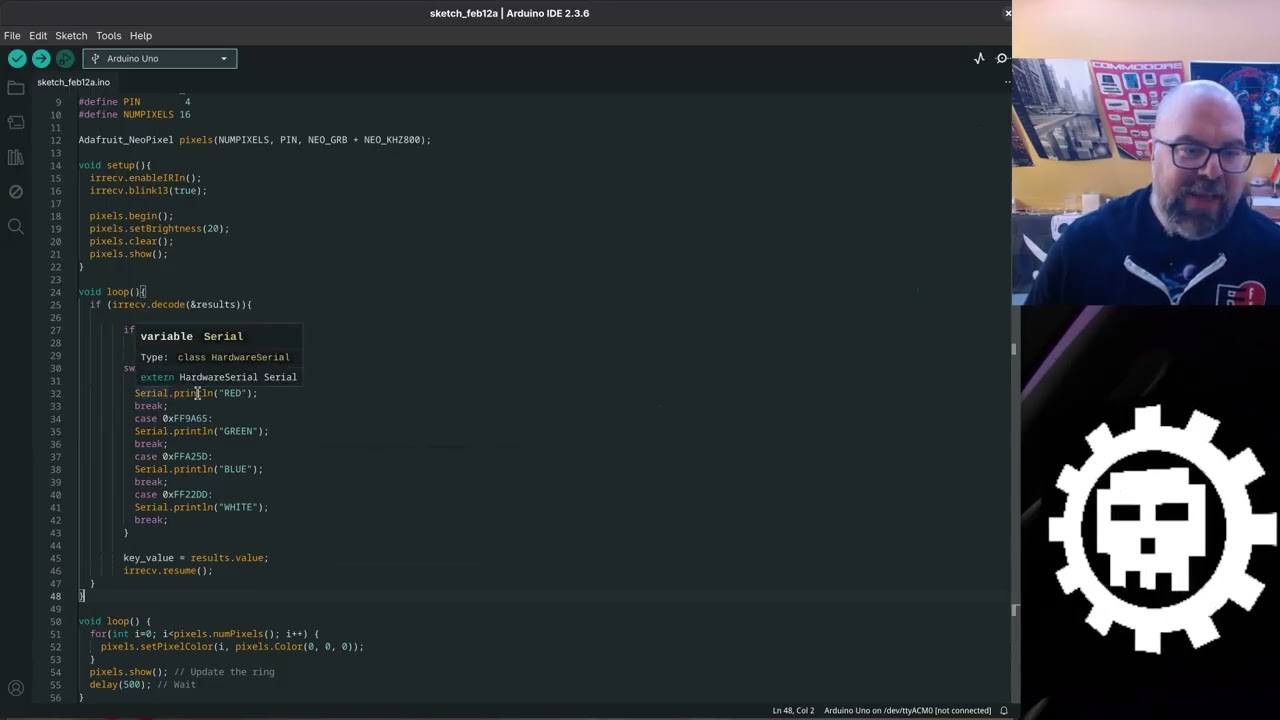This screenshot has height=720, width=1280.
Task: Open the Debug sidebar panel
Action: point(16,192)
